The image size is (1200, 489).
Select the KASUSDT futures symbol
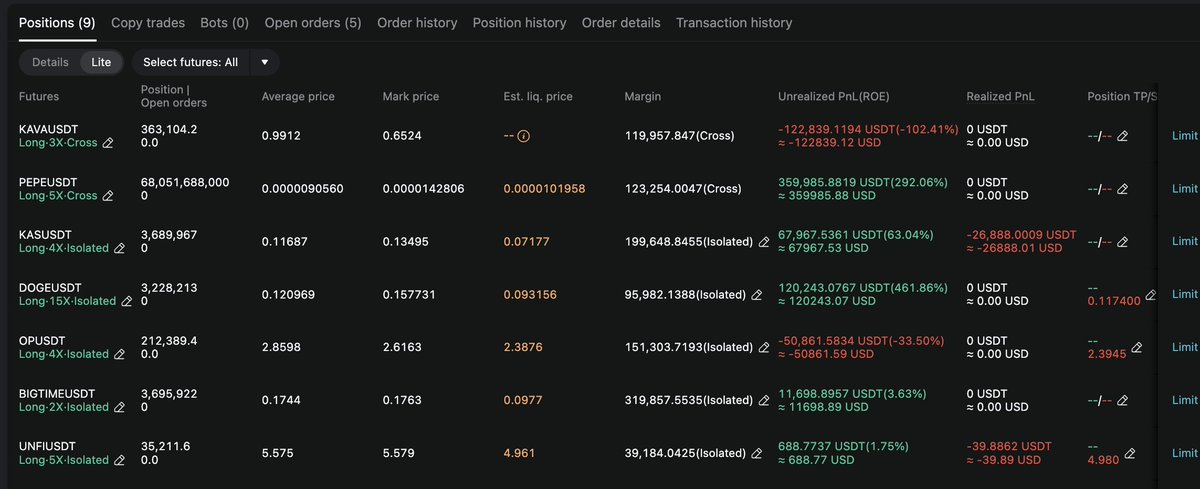coord(46,234)
